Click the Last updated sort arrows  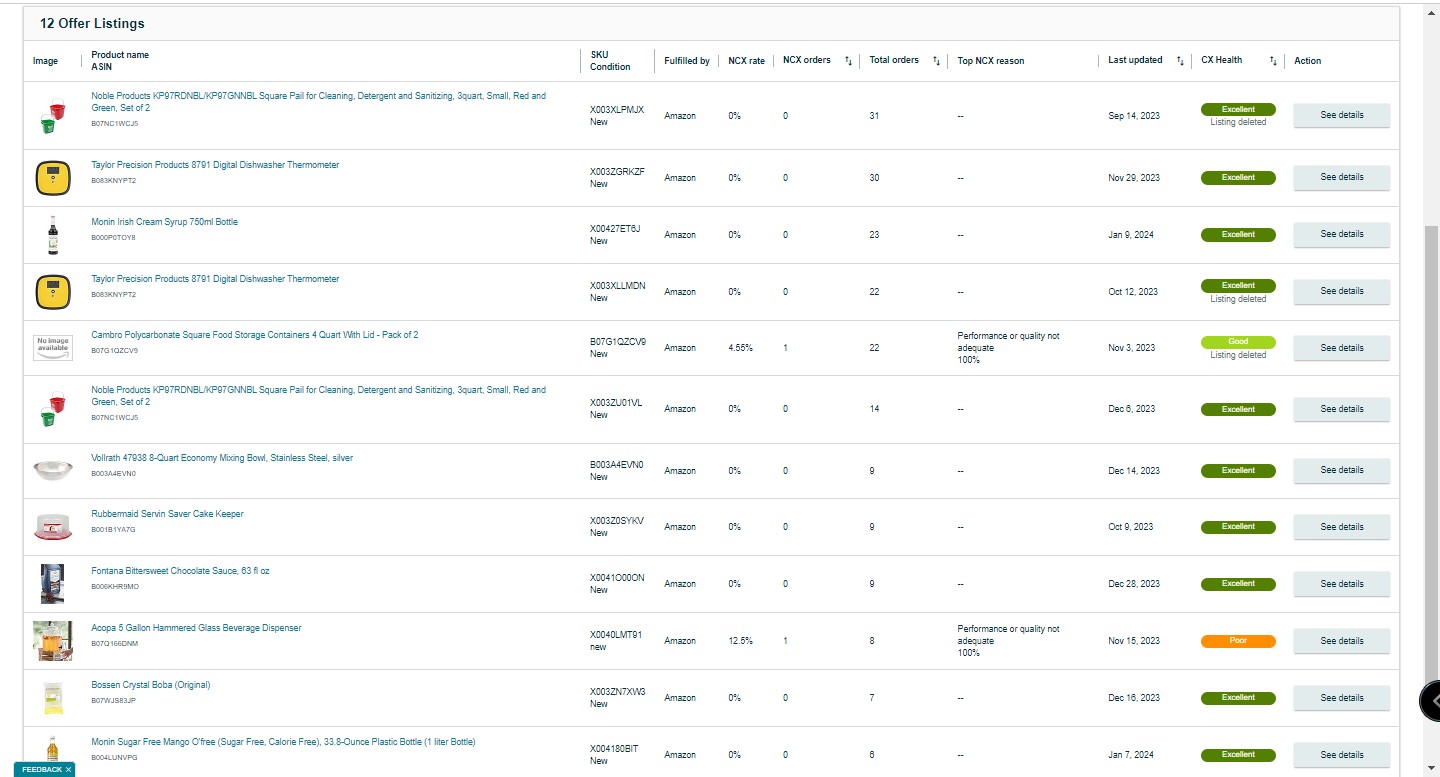pyautogui.click(x=1180, y=61)
